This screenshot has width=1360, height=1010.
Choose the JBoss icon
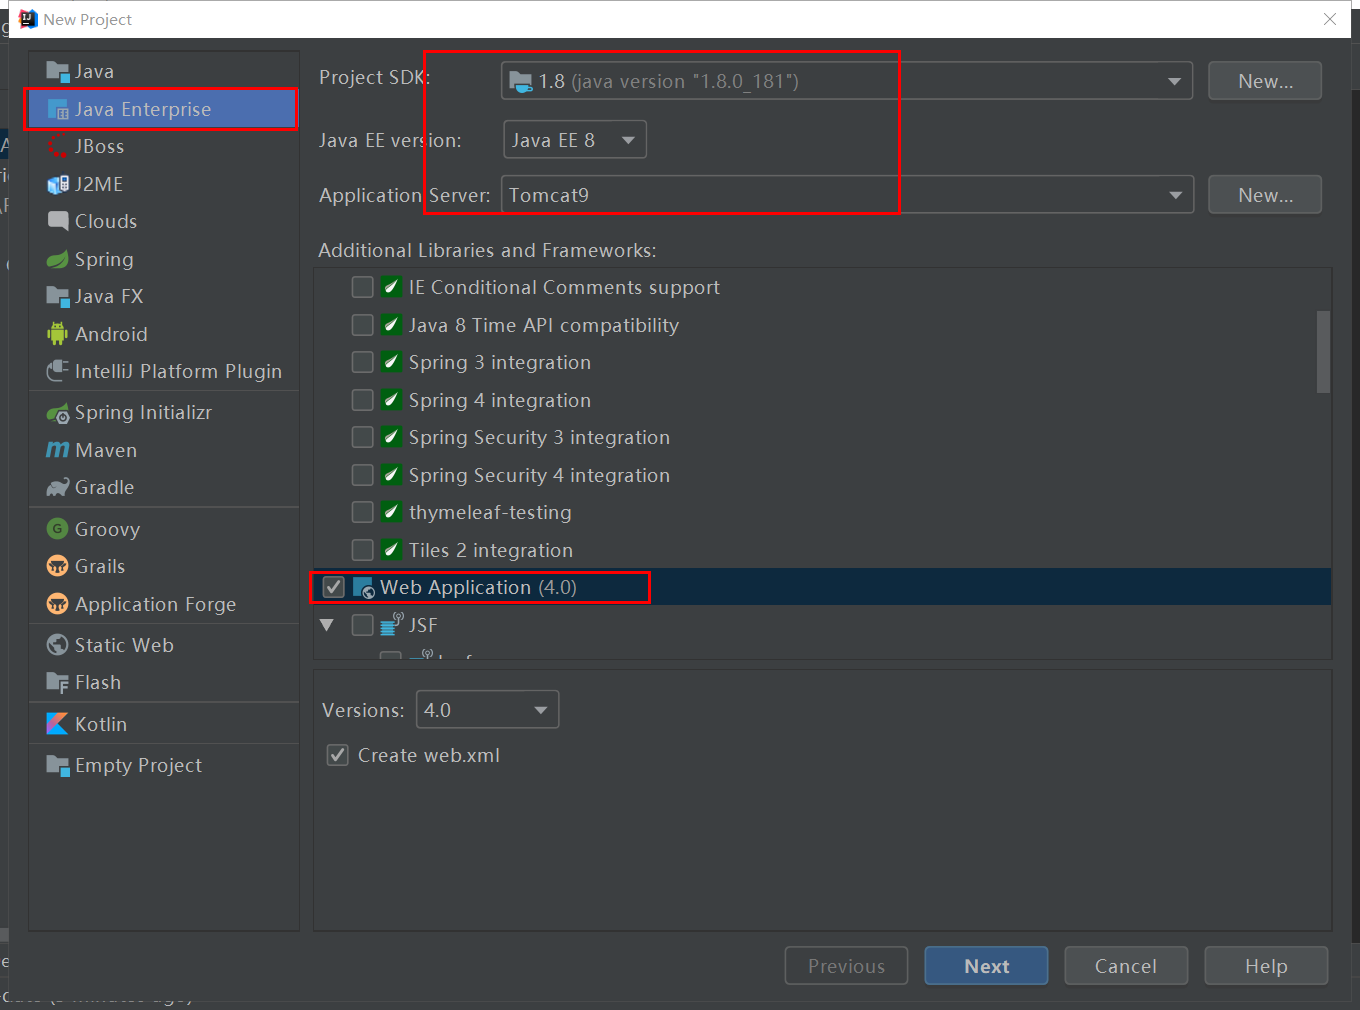pyautogui.click(x=58, y=146)
